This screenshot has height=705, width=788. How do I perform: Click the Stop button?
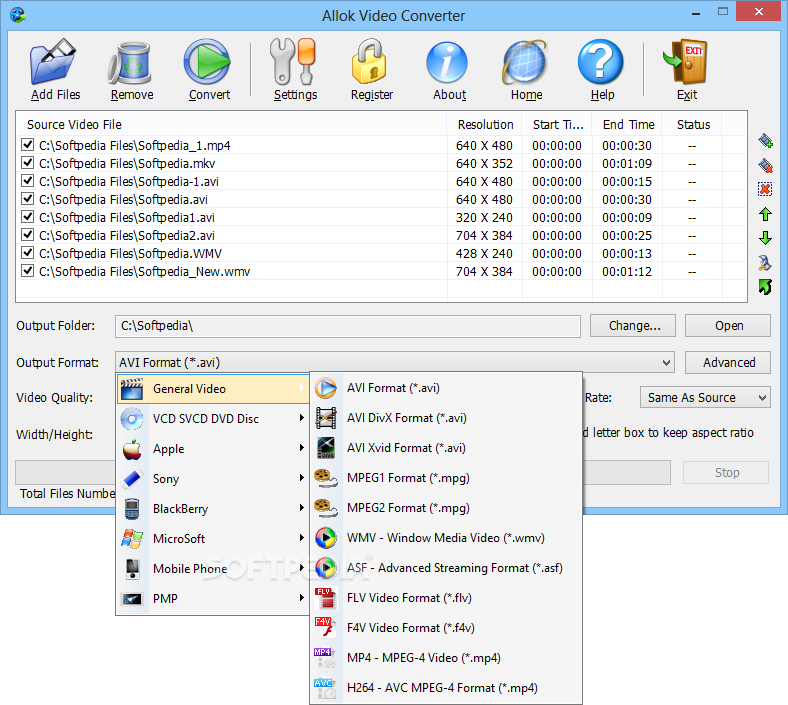[x=726, y=472]
